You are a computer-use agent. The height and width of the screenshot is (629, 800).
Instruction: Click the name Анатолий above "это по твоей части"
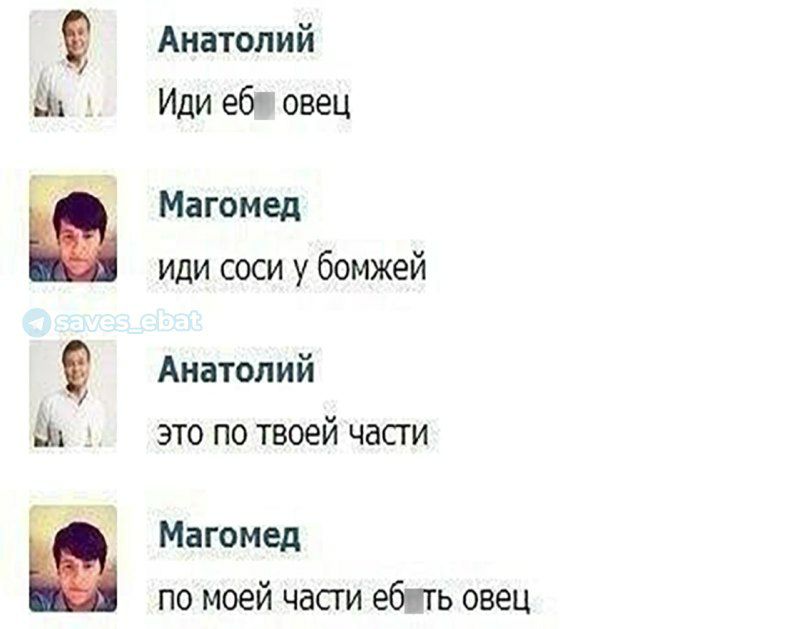tap(236, 369)
